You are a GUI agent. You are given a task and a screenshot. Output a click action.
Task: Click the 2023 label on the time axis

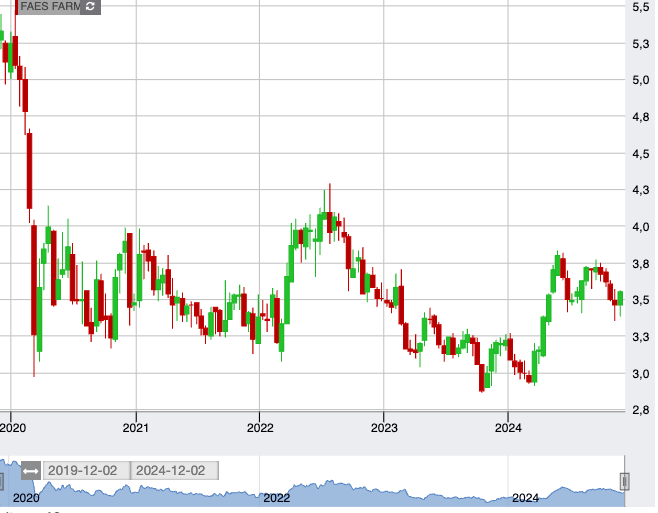[x=384, y=428]
